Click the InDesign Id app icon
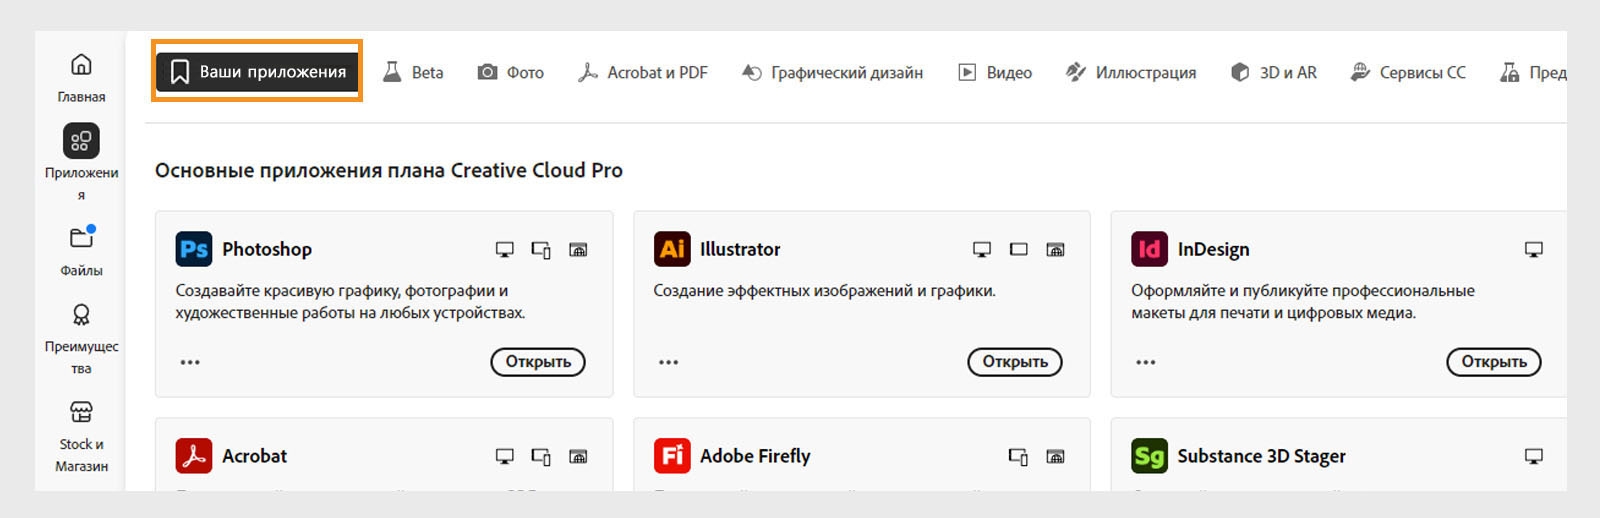Screen dimensions: 1600x518 [x=1149, y=249]
